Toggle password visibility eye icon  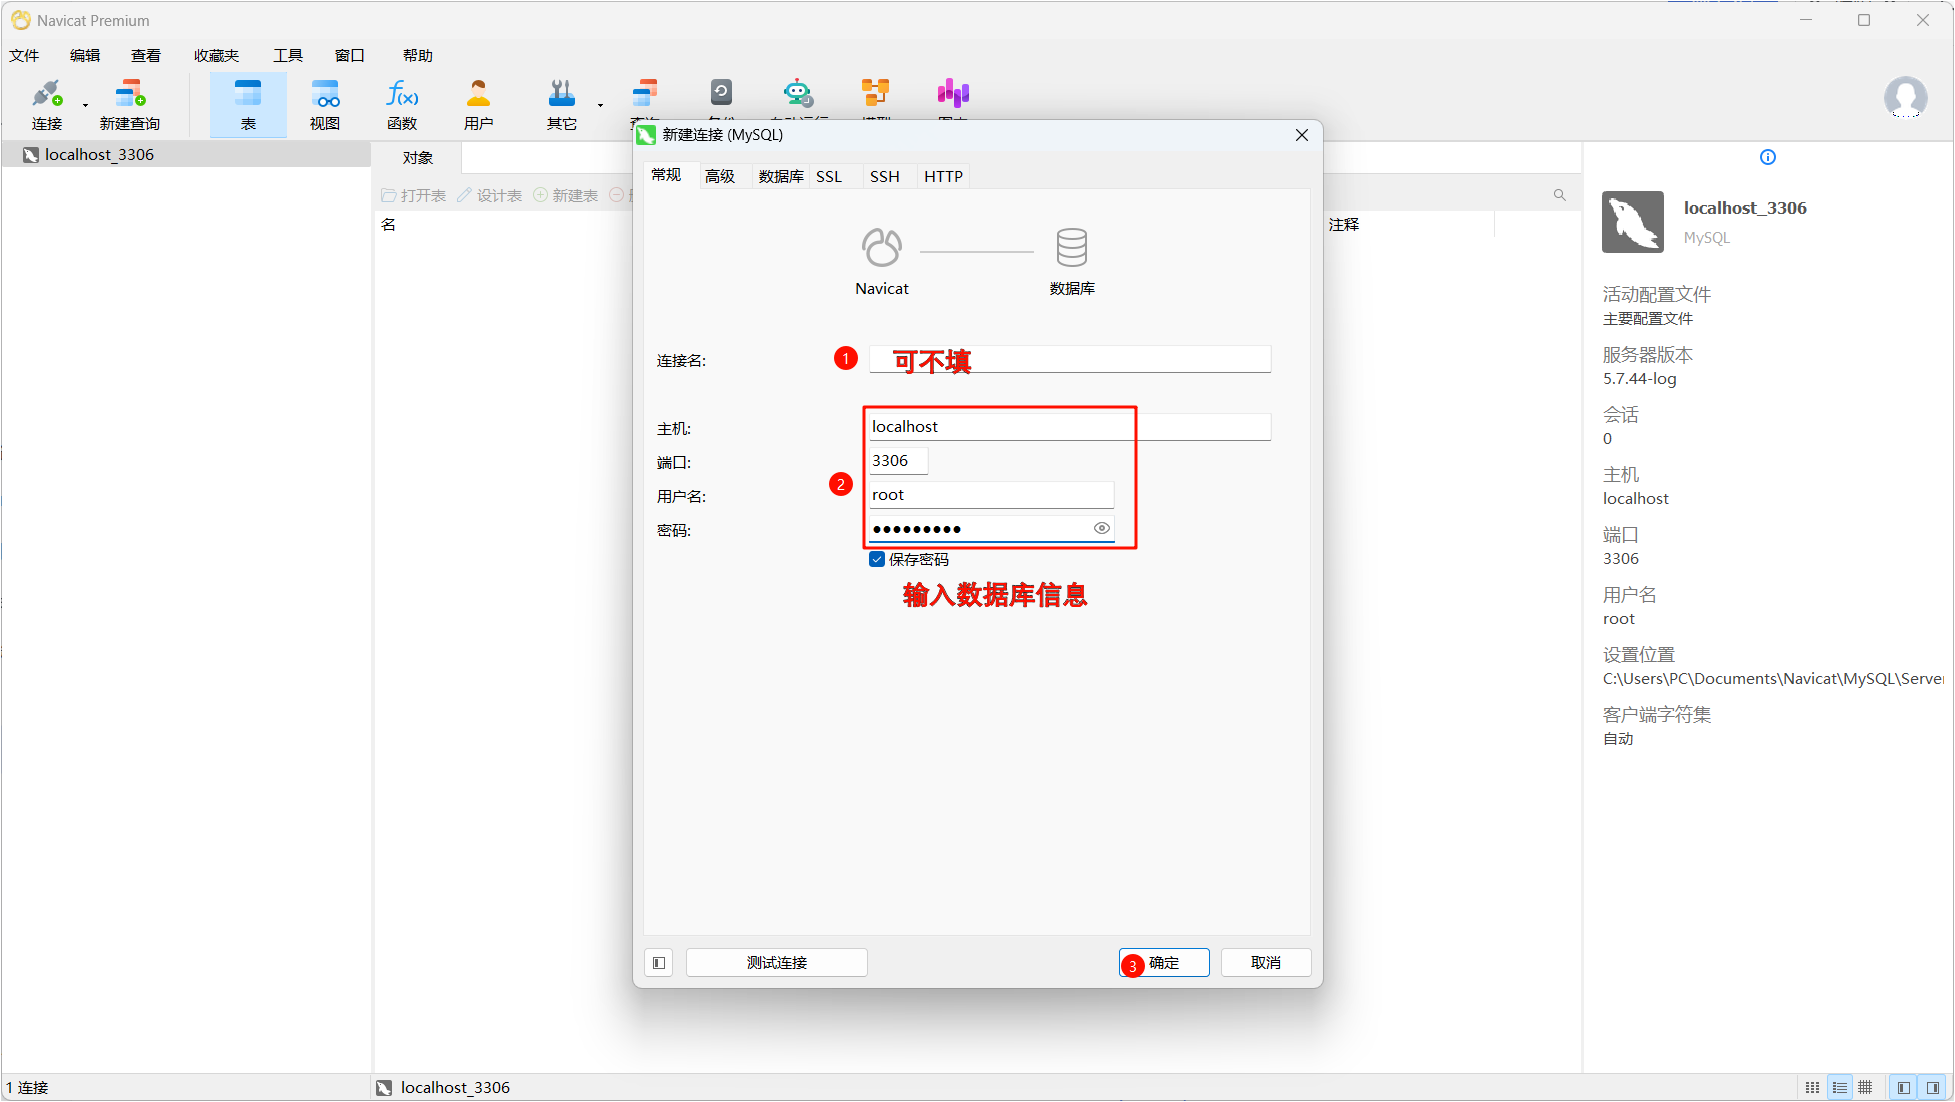[x=1101, y=528]
